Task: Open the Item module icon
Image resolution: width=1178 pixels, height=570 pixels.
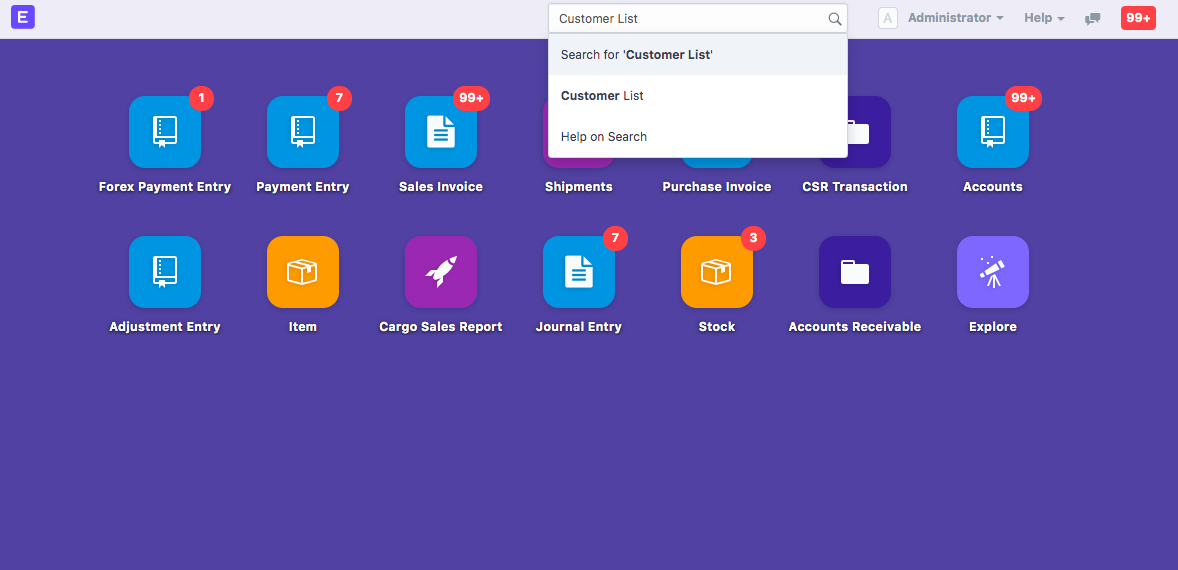Action: click(303, 272)
